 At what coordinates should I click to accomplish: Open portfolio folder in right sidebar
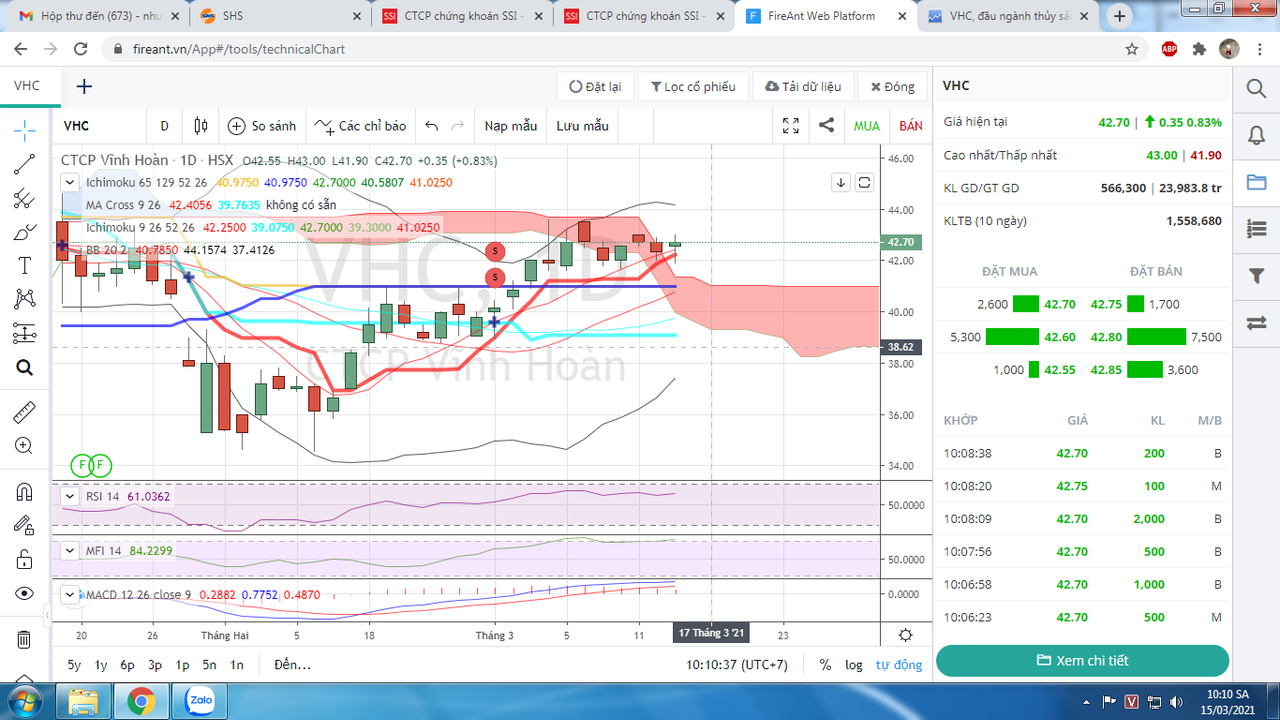click(1257, 182)
